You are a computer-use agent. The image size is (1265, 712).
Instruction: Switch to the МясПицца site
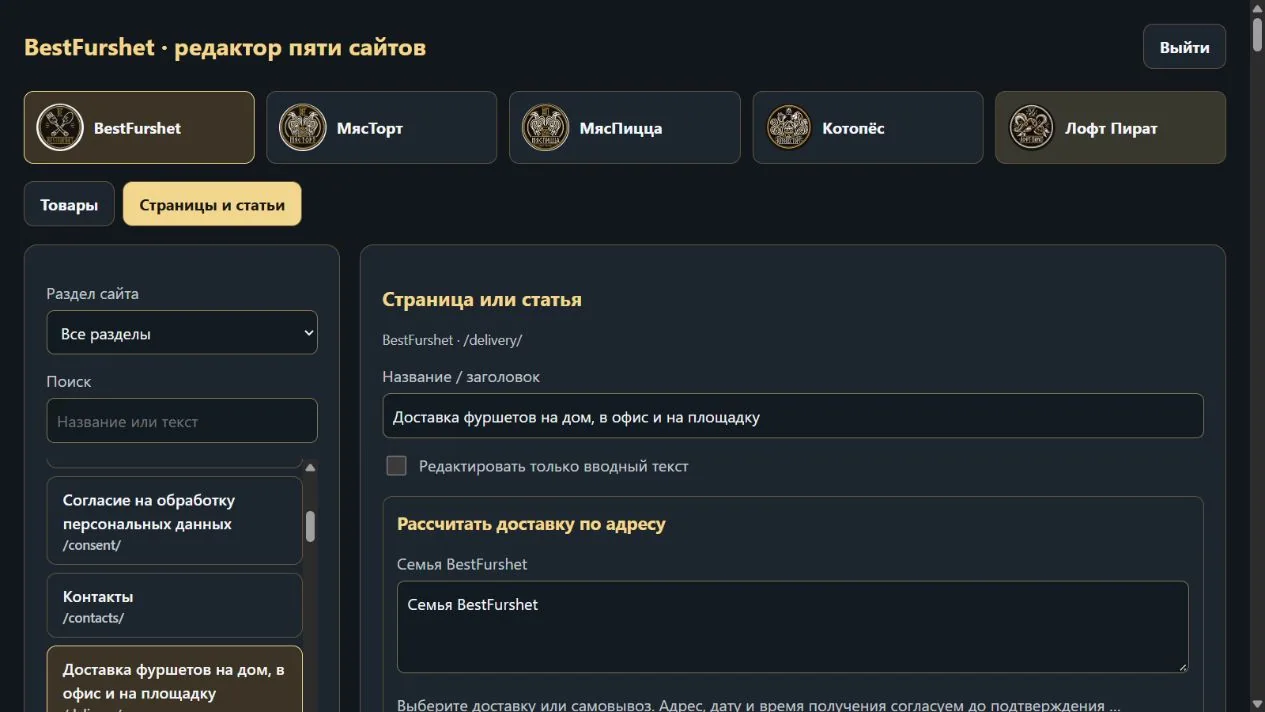click(625, 128)
